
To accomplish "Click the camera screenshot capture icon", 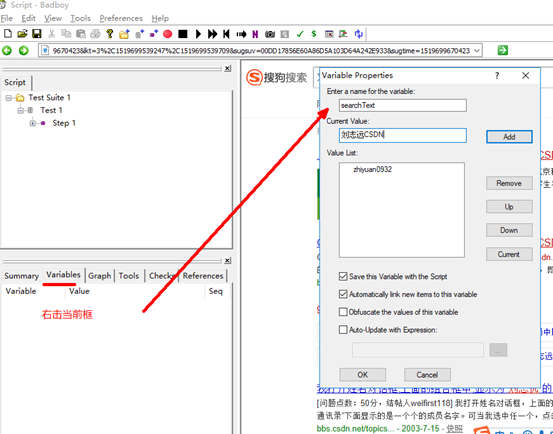I will 270,34.
